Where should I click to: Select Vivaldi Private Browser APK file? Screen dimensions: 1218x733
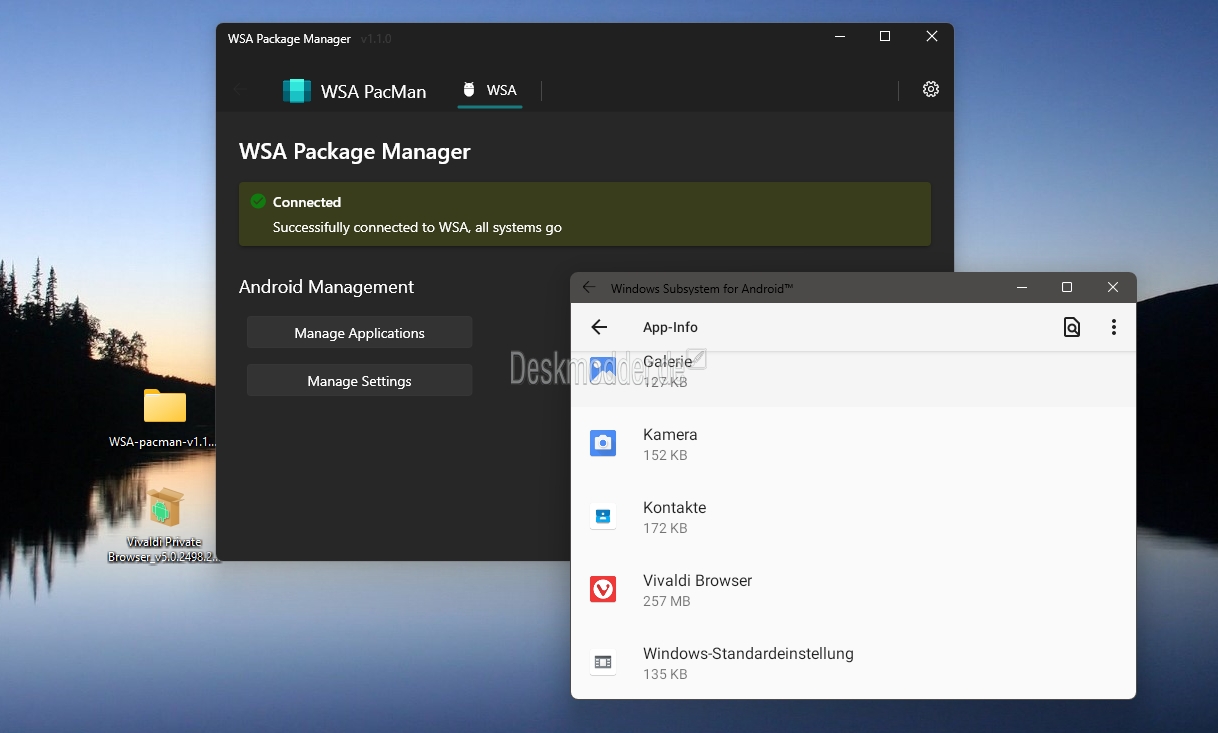[164, 525]
